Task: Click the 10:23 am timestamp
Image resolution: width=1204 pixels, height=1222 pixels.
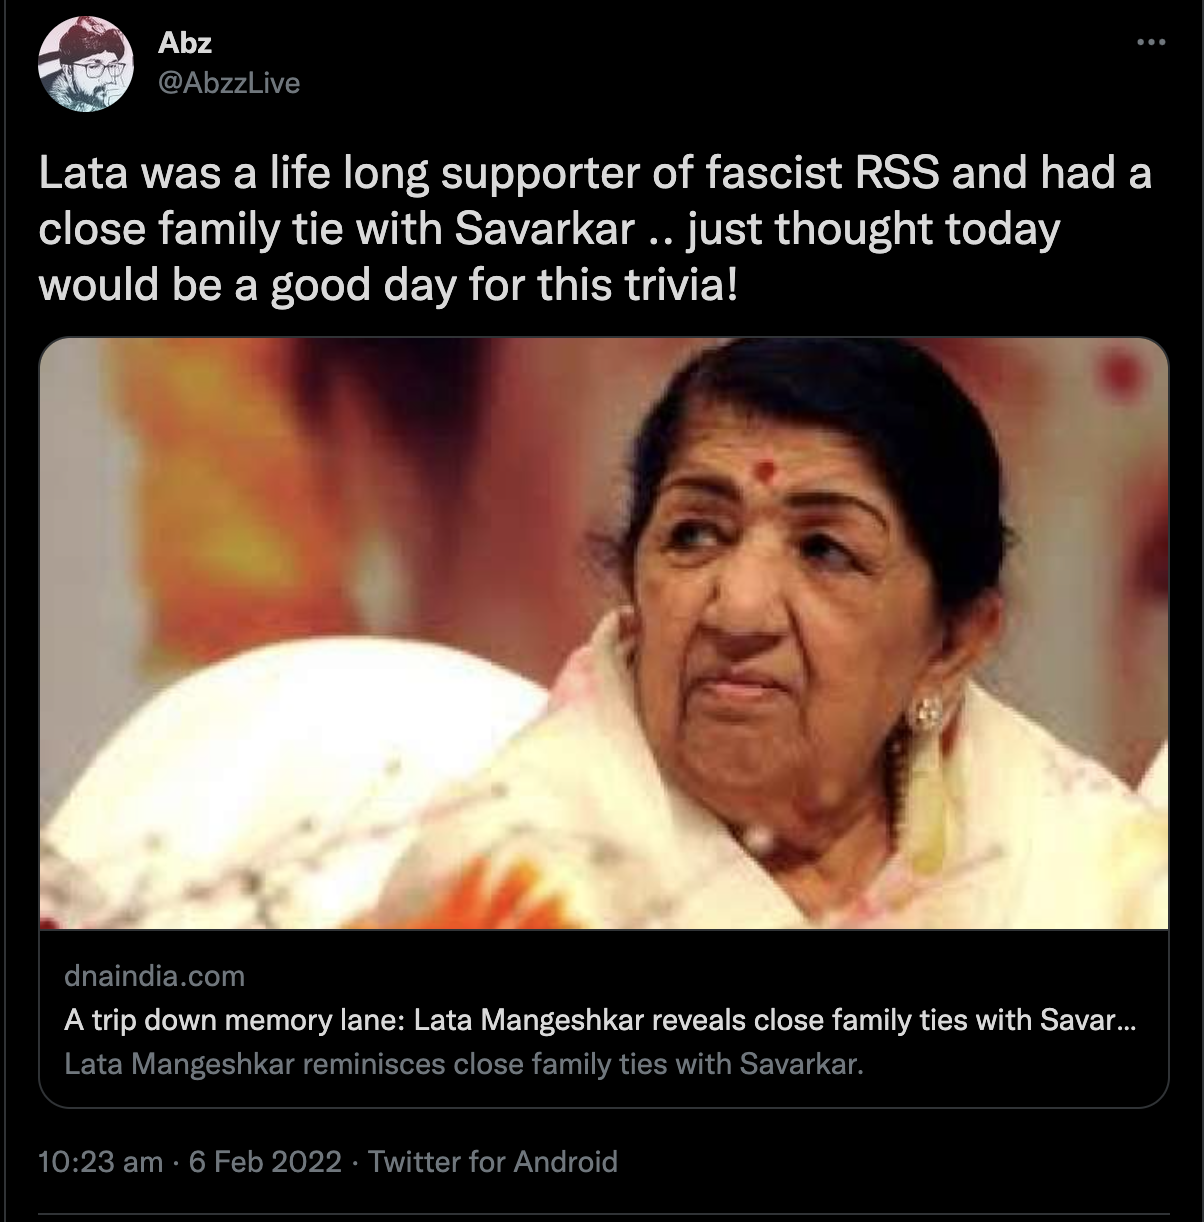Action: point(100,1162)
